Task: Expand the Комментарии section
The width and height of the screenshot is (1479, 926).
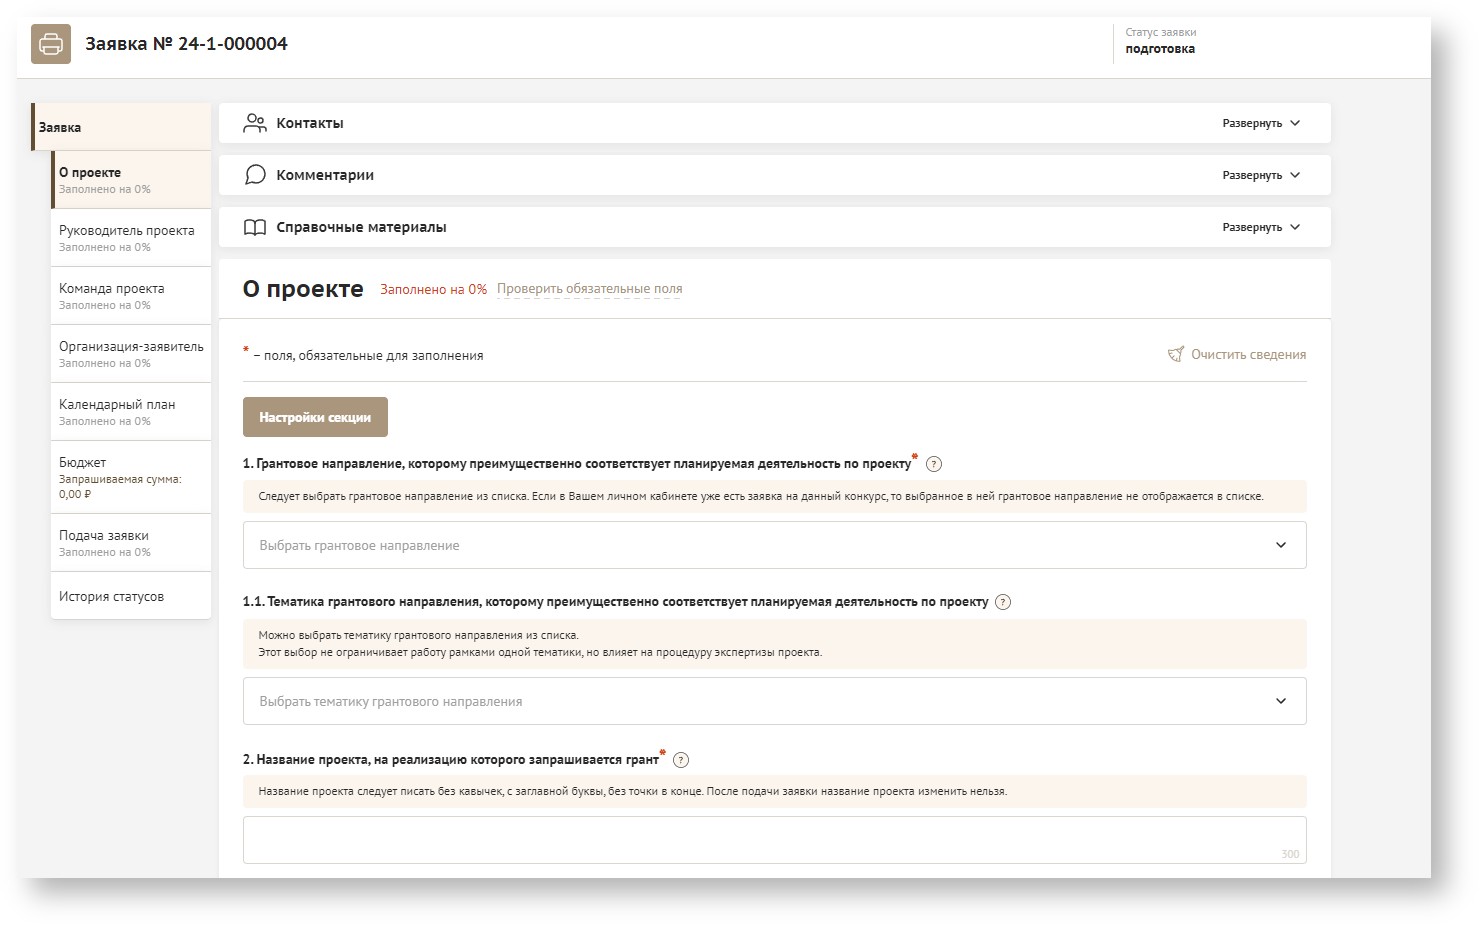Action: point(1260,175)
